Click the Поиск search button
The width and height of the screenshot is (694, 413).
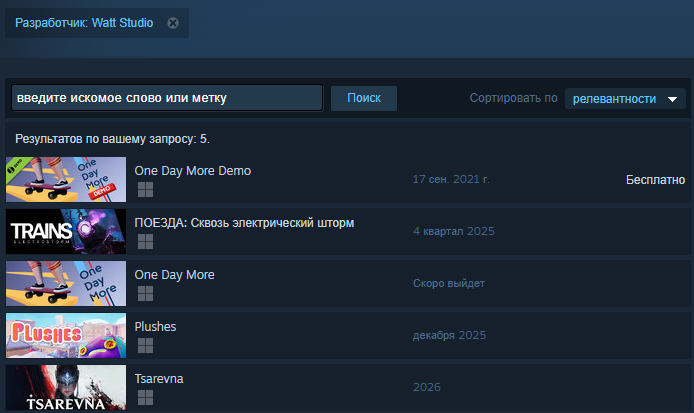coord(364,98)
